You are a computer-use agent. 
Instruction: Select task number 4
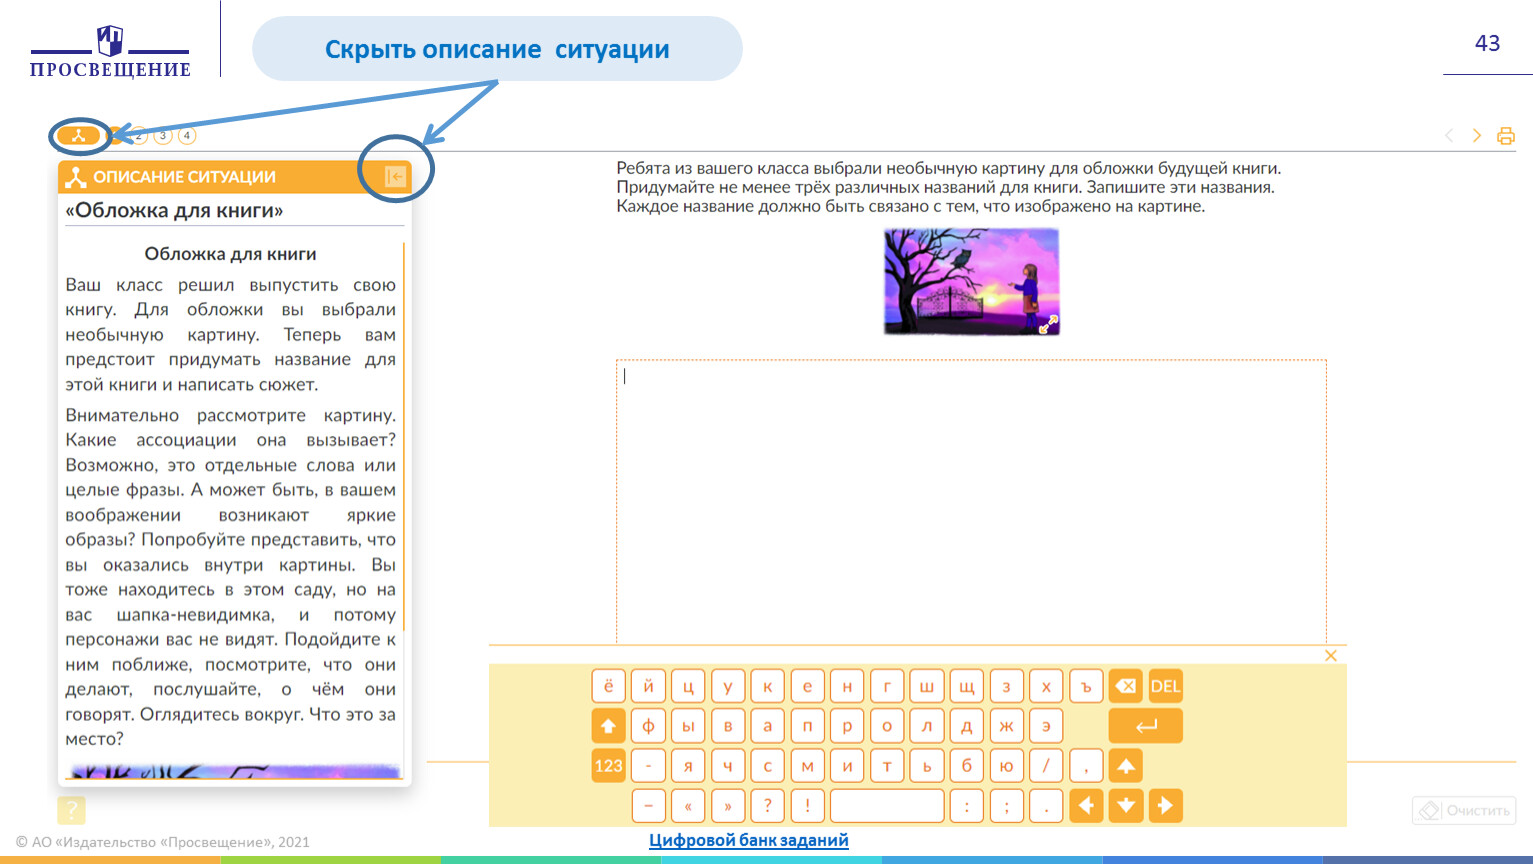point(187,136)
